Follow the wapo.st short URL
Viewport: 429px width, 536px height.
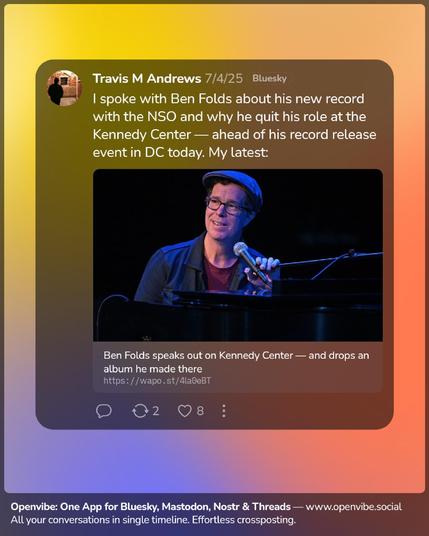click(x=157, y=380)
